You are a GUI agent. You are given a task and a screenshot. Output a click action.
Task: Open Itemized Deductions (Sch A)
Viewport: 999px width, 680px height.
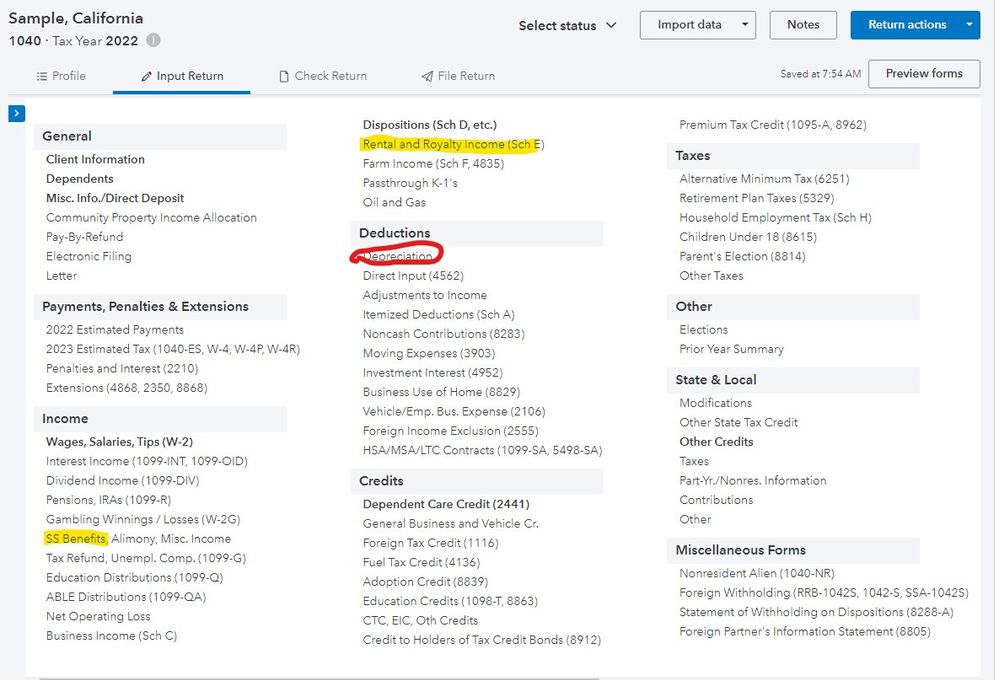tap(438, 315)
